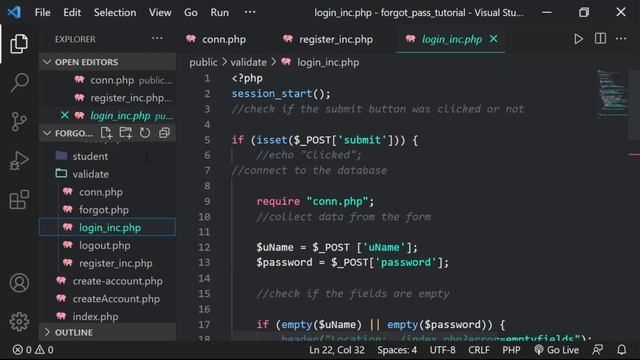This screenshot has height=360, width=640.
Task: Open forgot.php in file tree
Action: pyautogui.click(x=107, y=210)
